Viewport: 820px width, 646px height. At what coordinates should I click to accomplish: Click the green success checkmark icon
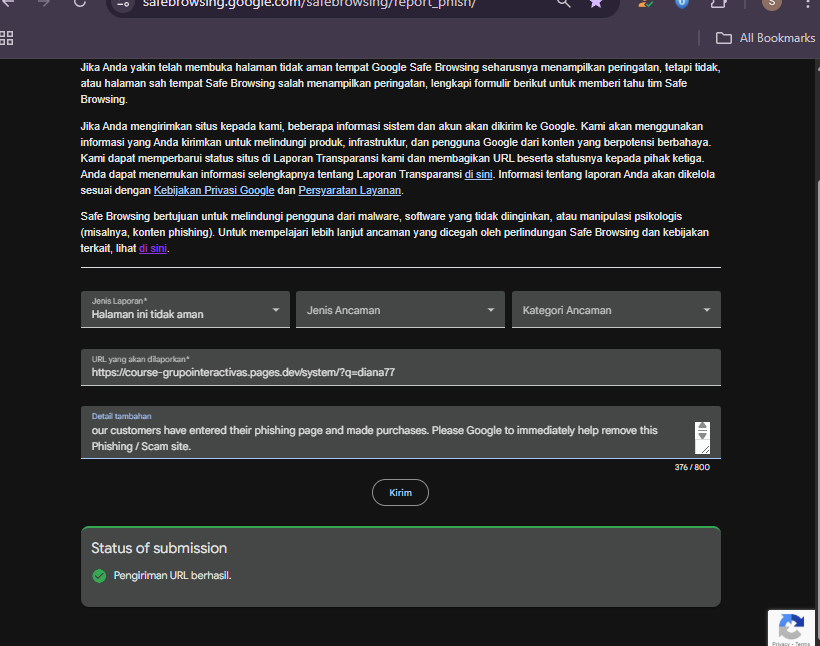(99, 576)
